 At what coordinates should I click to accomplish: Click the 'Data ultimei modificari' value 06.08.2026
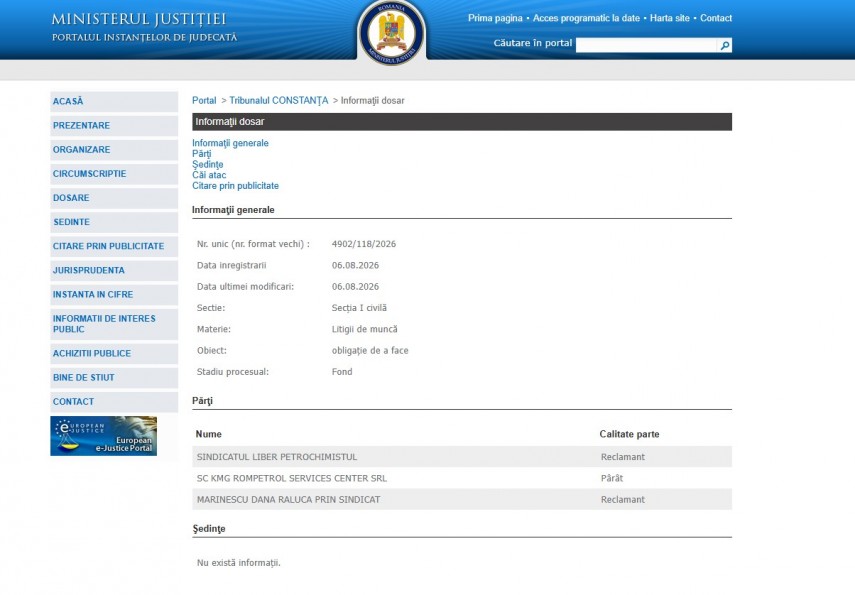pyautogui.click(x=355, y=286)
